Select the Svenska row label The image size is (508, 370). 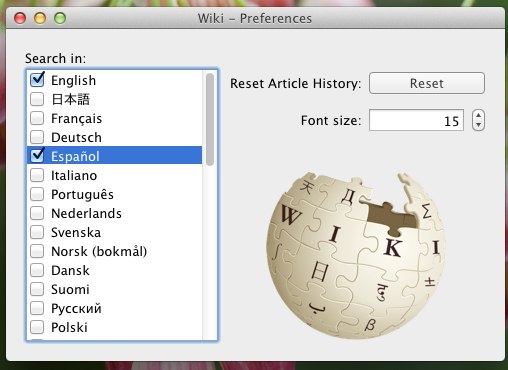76,232
